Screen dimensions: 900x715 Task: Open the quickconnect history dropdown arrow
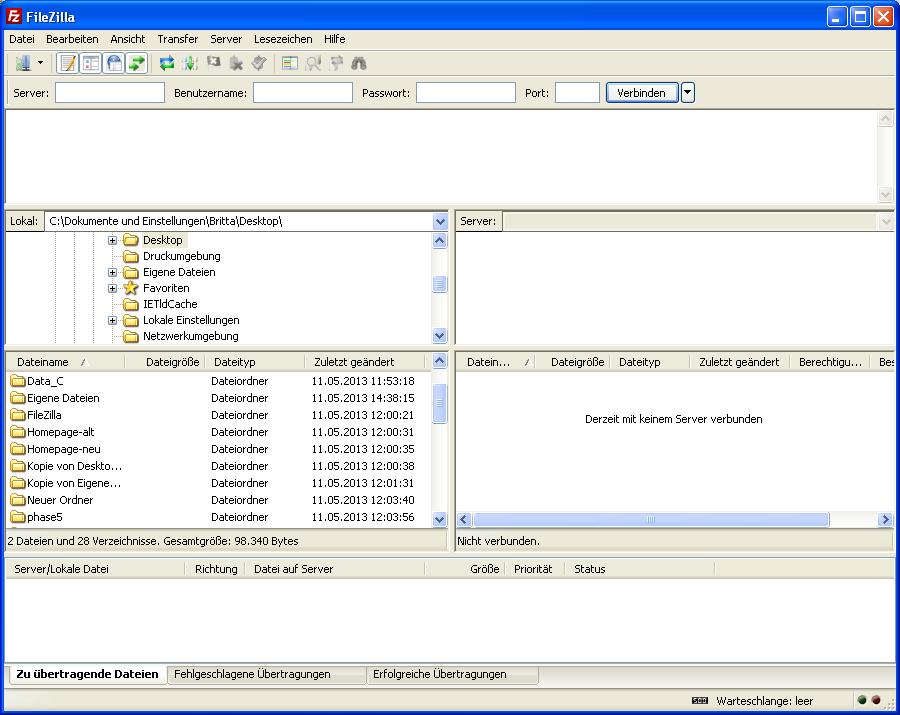[x=688, y=93]
